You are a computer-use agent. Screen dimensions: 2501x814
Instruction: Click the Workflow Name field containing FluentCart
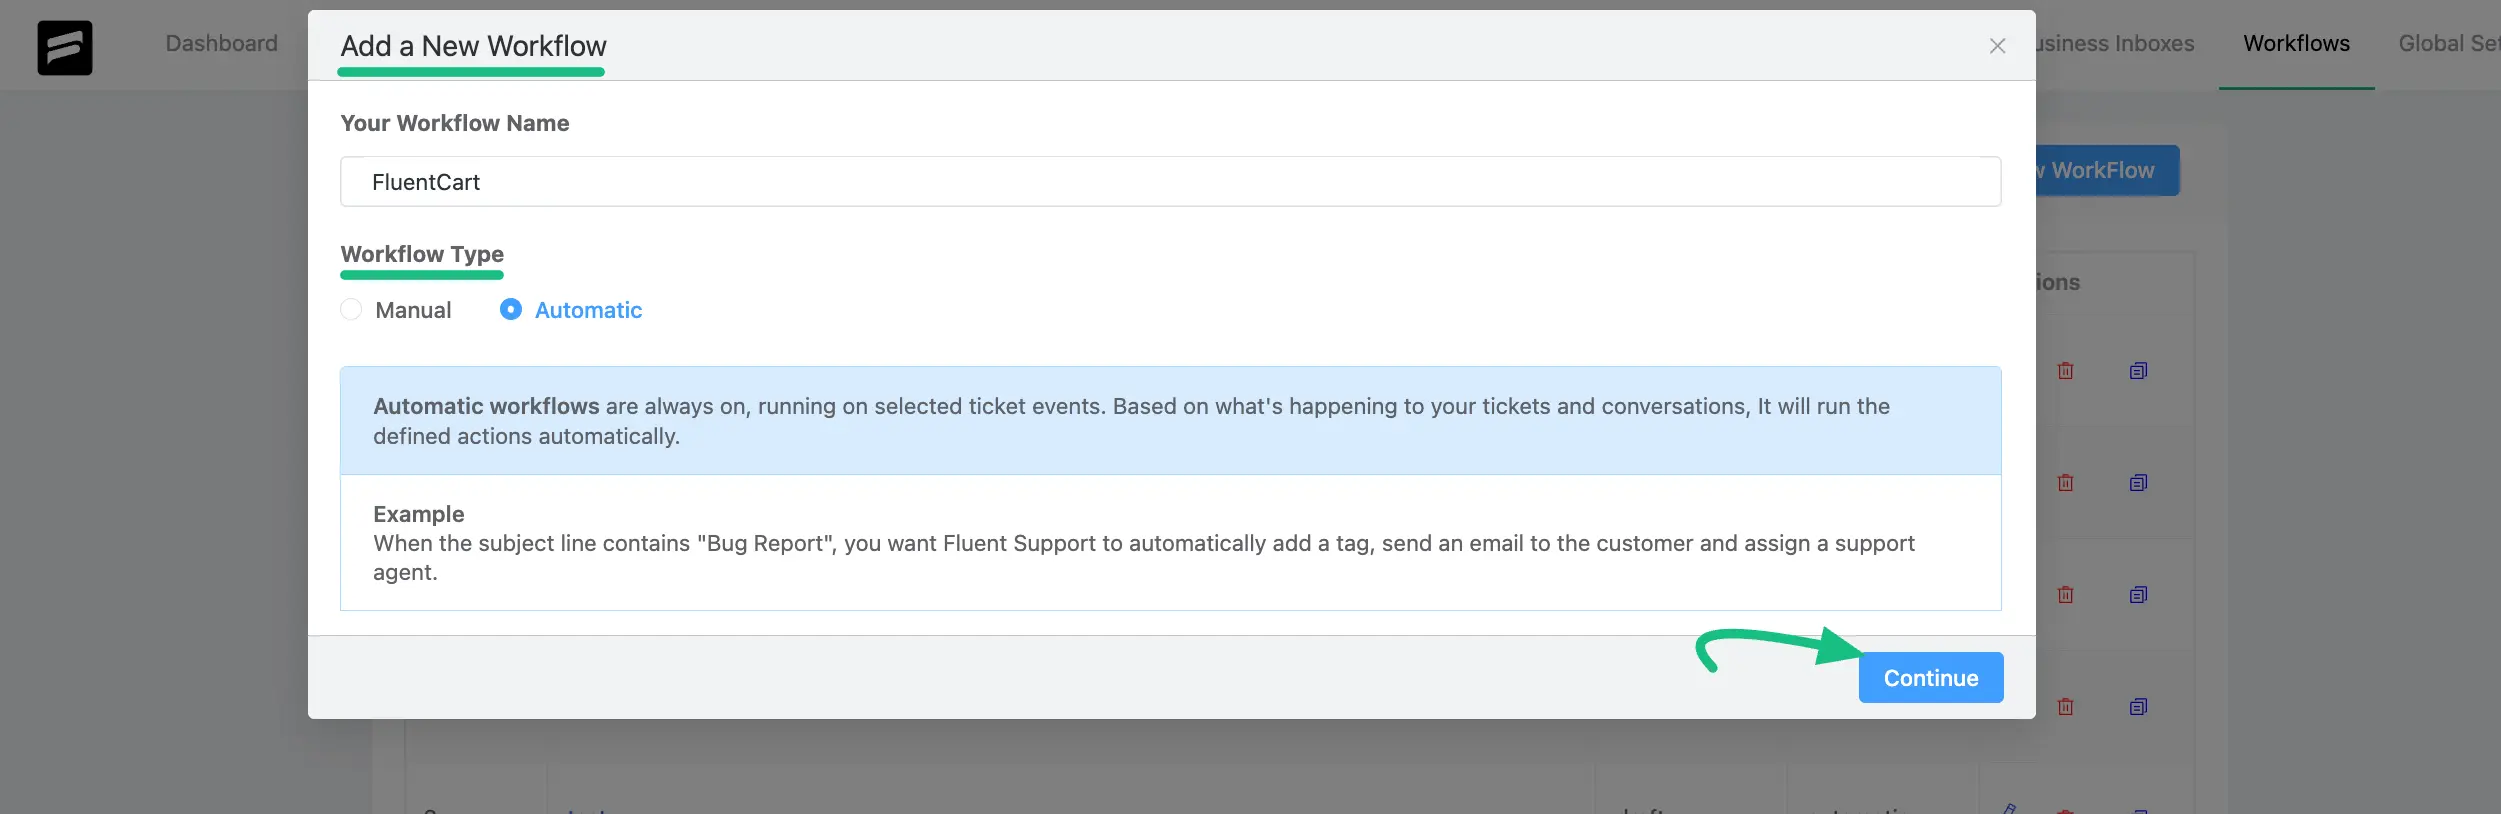point(1170,182)
